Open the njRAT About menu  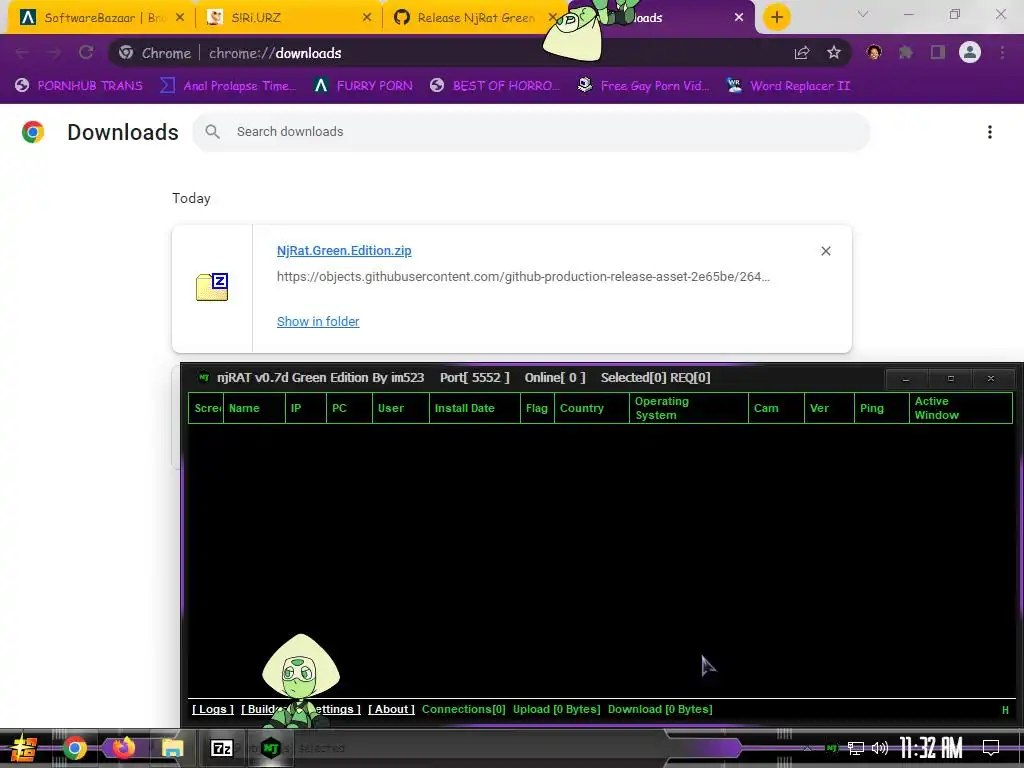point(391,709)
